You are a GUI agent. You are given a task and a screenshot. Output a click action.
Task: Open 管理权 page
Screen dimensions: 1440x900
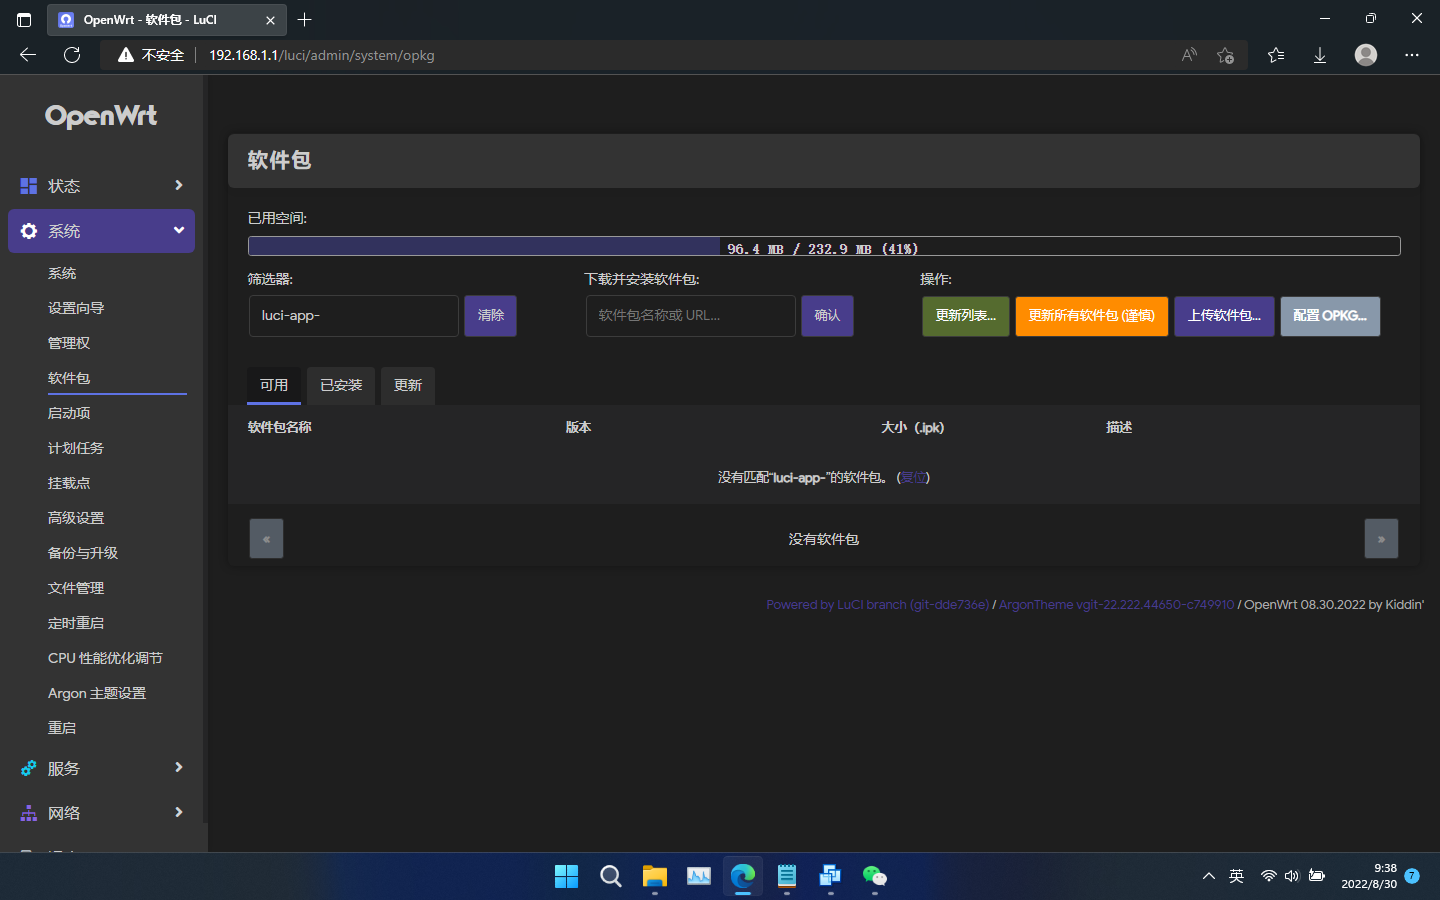tap(69, 343)
